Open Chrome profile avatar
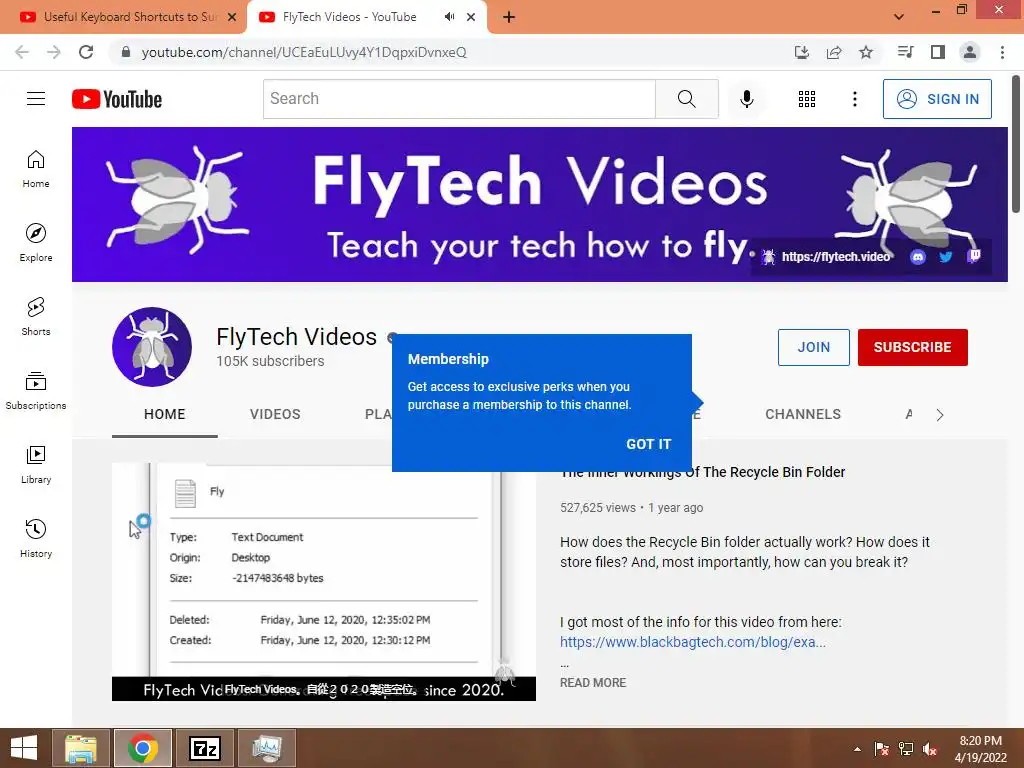 pyautogui.click(x=970, y=52)
